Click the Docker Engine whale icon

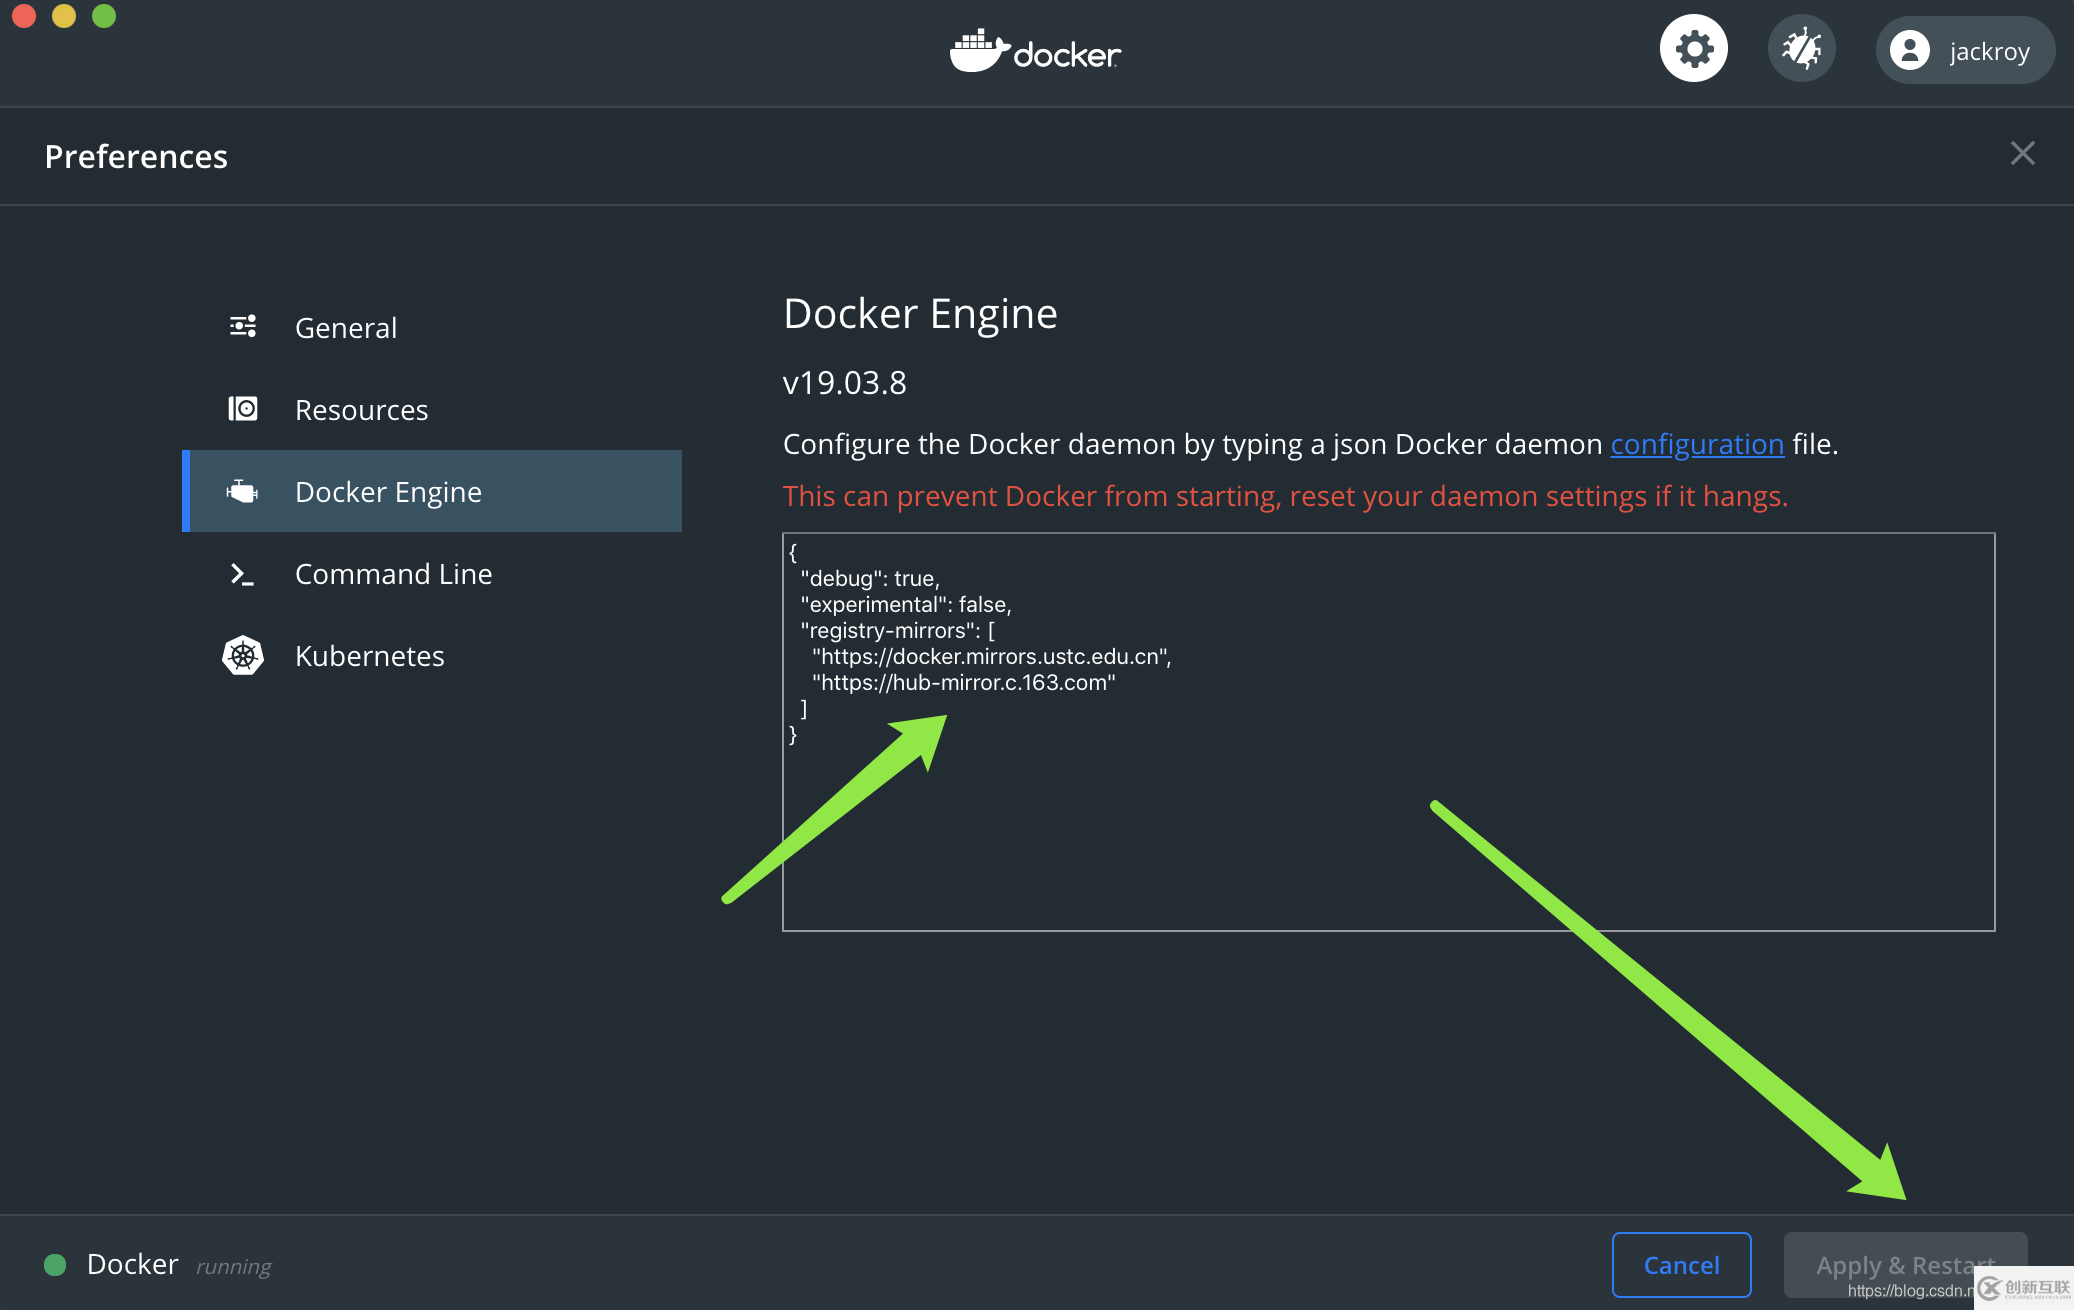(242, 490)
